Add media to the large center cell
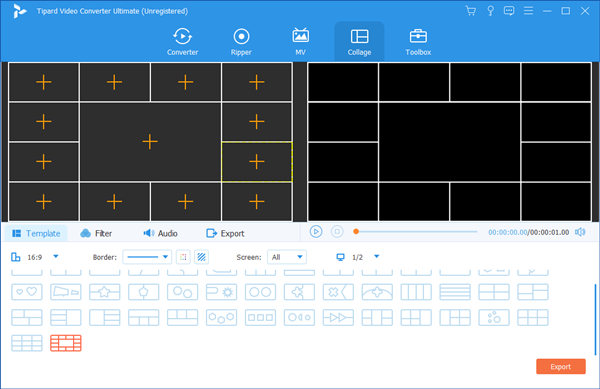The height and width of the screenshot is (389, 600). point(150,142)
